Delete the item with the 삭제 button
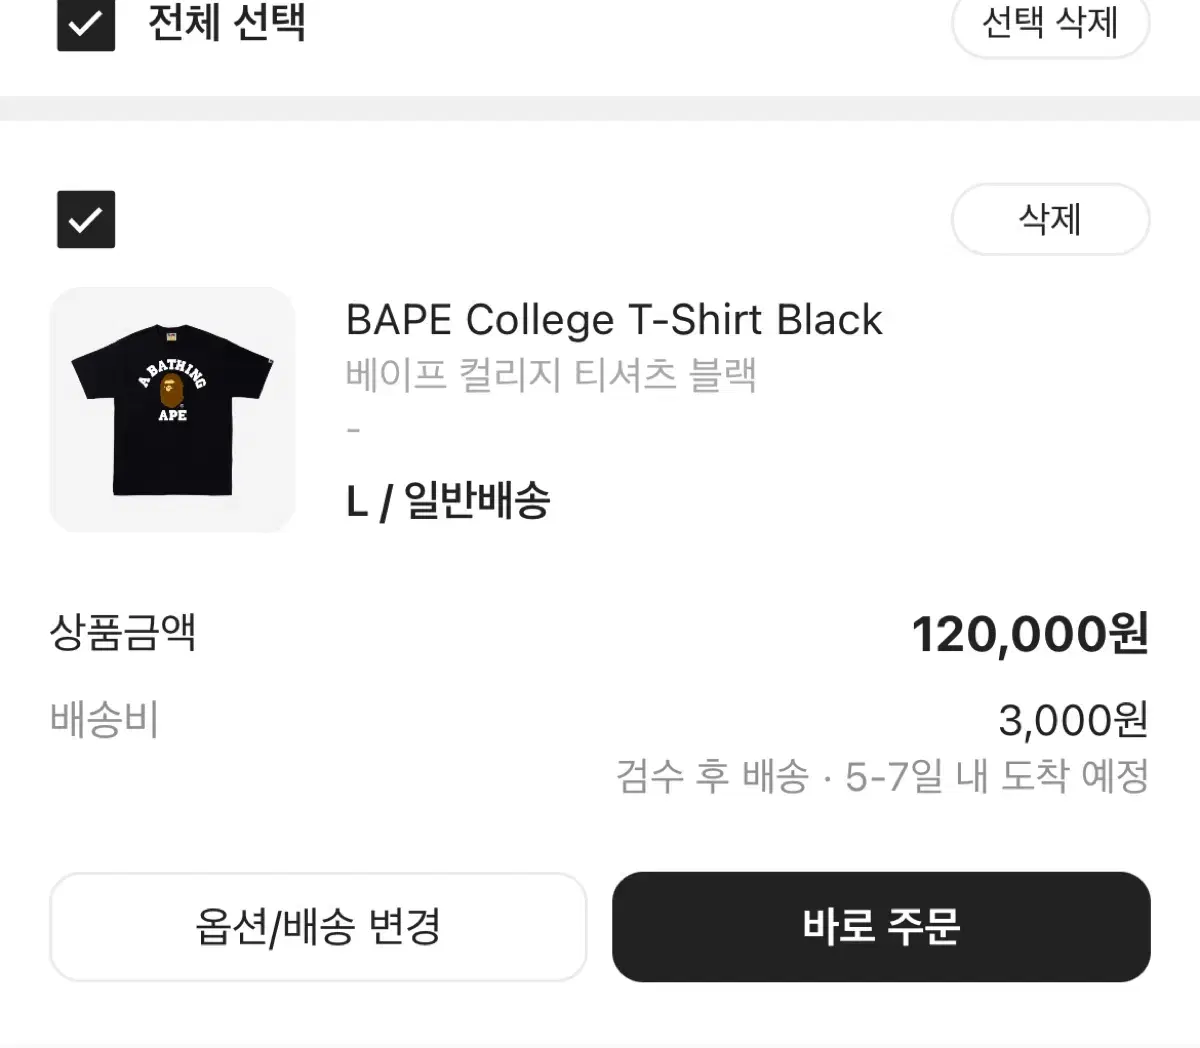 tap(1050, 219)
